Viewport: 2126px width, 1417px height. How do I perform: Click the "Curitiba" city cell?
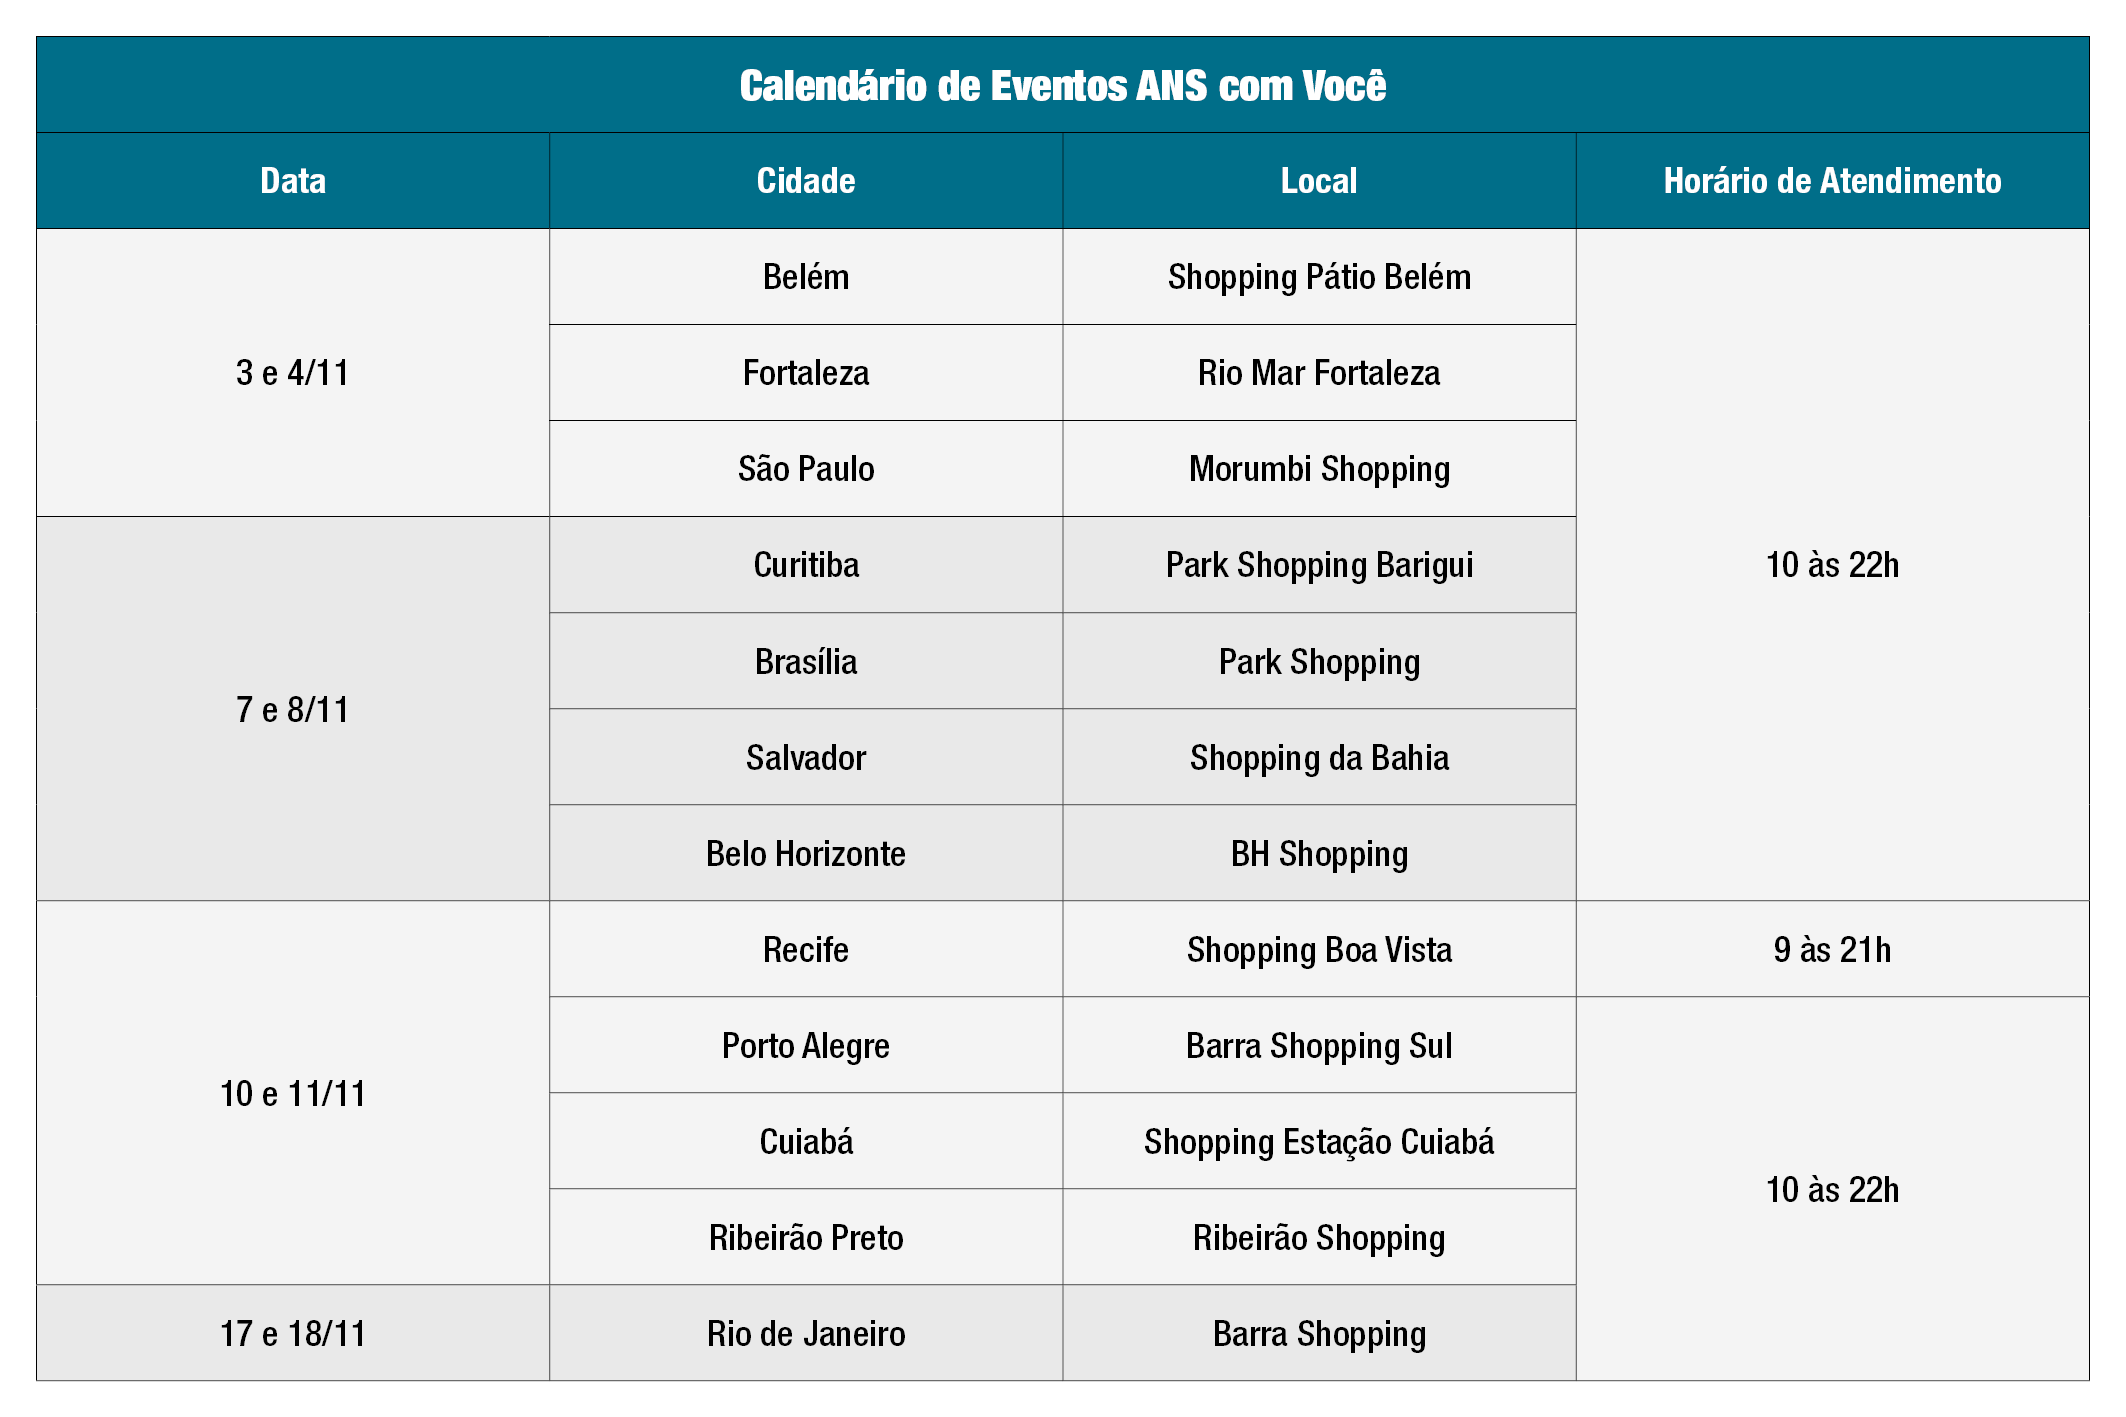click(806, 565)
